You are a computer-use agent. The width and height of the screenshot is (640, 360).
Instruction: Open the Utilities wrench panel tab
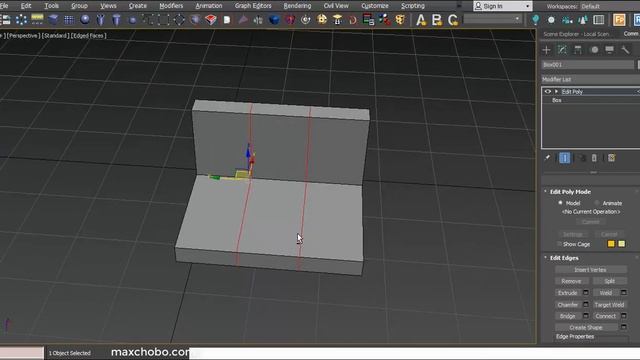point(625,50)
